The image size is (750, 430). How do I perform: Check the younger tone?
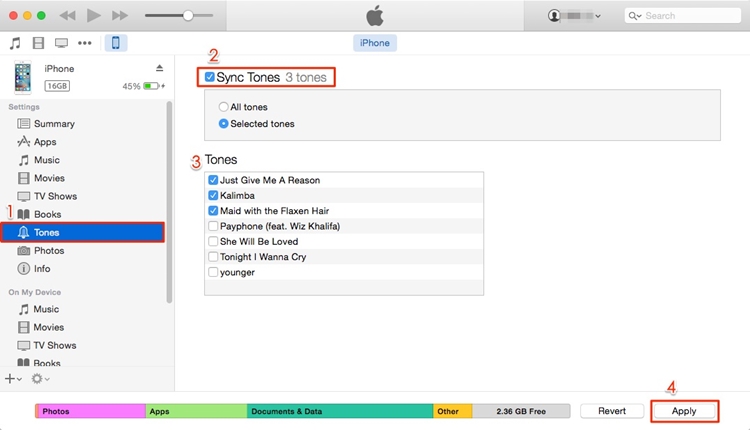tap(213, 272)
